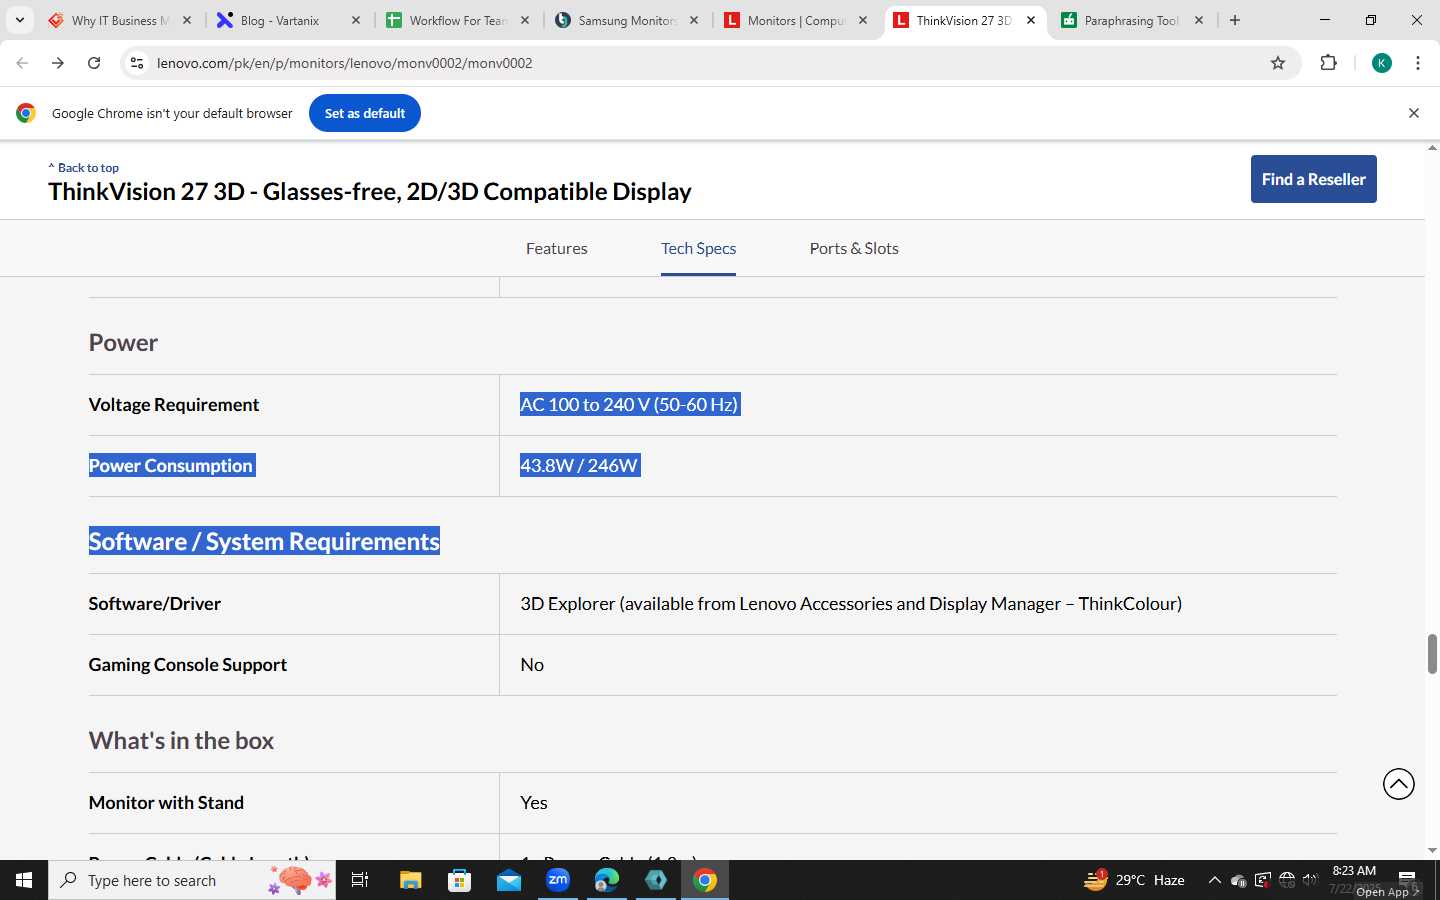Open the Extensions puzzle icon
This screenshot has width=1440, height=900.
tap(1328, 63)
